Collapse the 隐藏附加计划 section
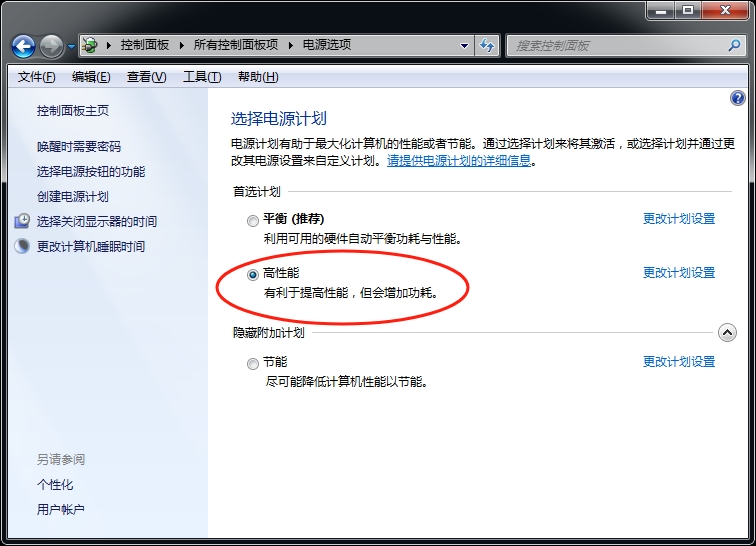The width and height of the screenshot is (756, 546). [727, 333]
